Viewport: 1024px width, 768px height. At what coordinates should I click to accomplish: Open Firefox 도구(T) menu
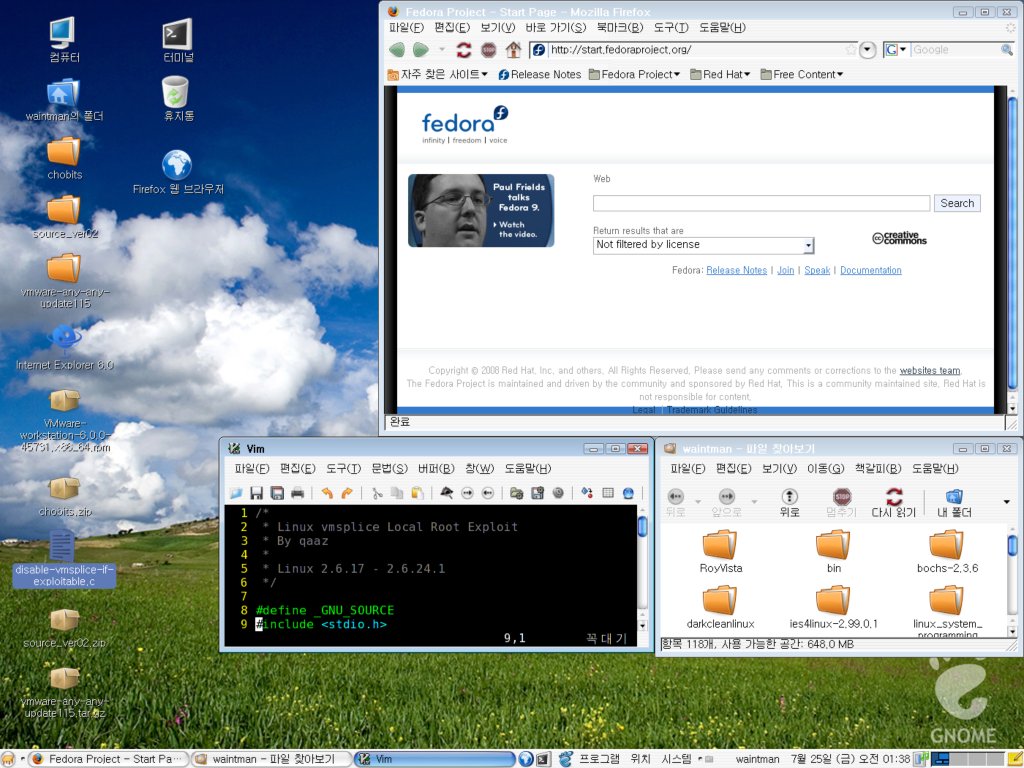[x=671, y=27]
